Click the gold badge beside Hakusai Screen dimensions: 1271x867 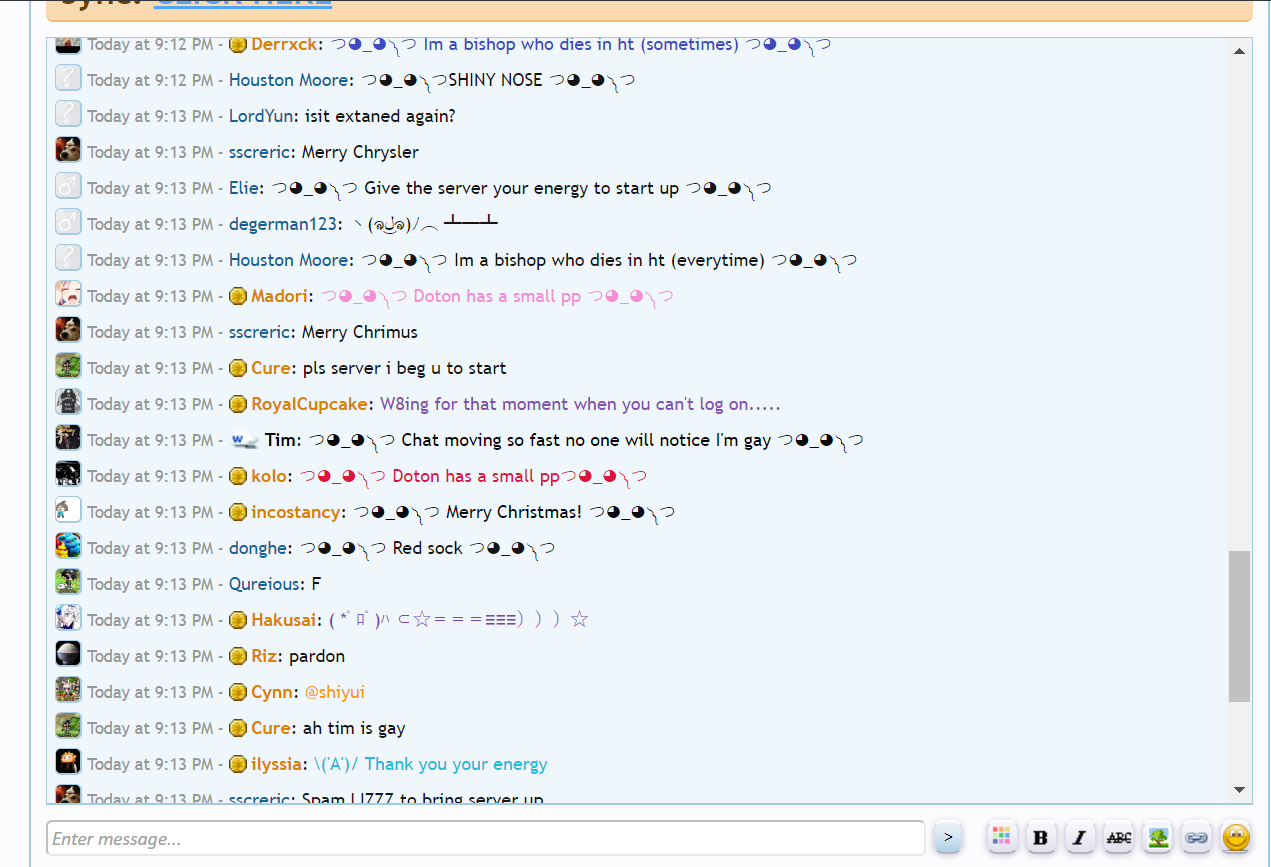pyautogui.click(x=238, y=620)
